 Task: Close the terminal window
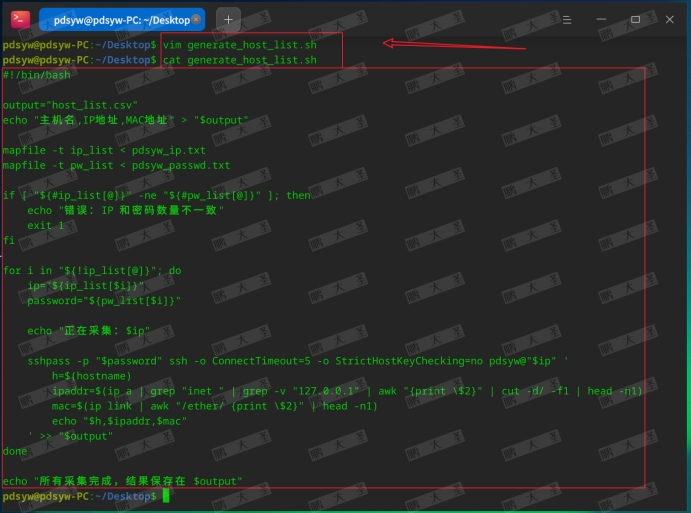coord(669,19)
